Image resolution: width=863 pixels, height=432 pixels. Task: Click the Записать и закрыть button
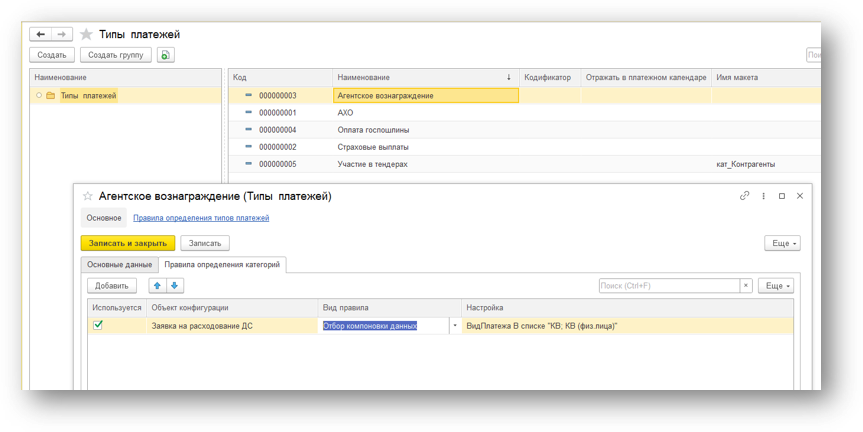(x=128, y=243)
